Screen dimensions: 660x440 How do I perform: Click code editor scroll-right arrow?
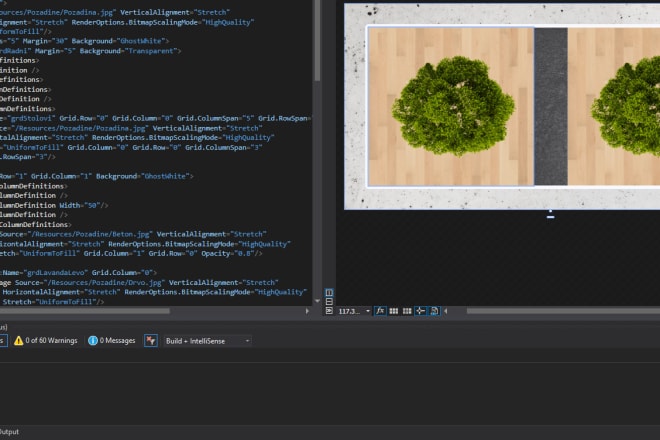(x=307, y=311)
